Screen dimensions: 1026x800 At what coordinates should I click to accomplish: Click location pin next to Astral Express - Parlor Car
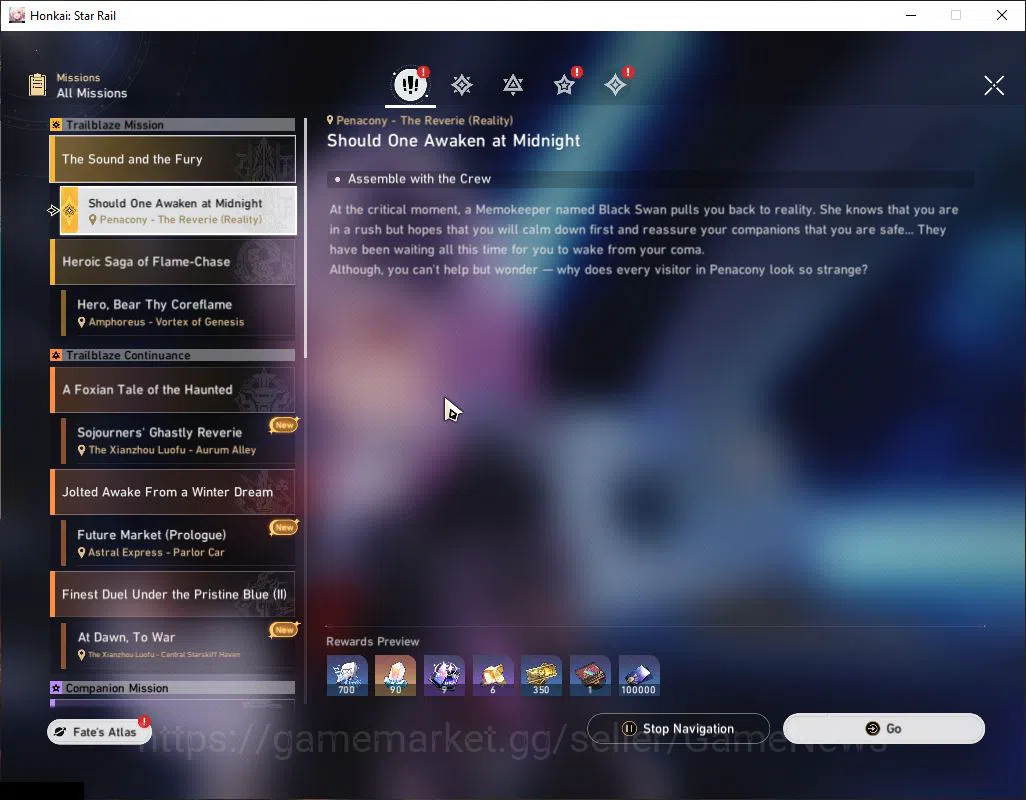[x=82, y=552]
